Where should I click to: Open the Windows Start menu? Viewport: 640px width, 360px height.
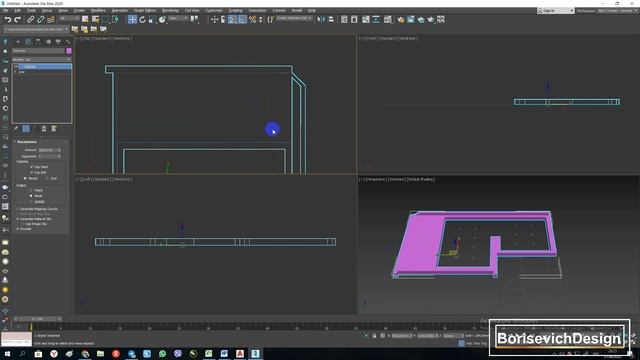pos(7,353)
